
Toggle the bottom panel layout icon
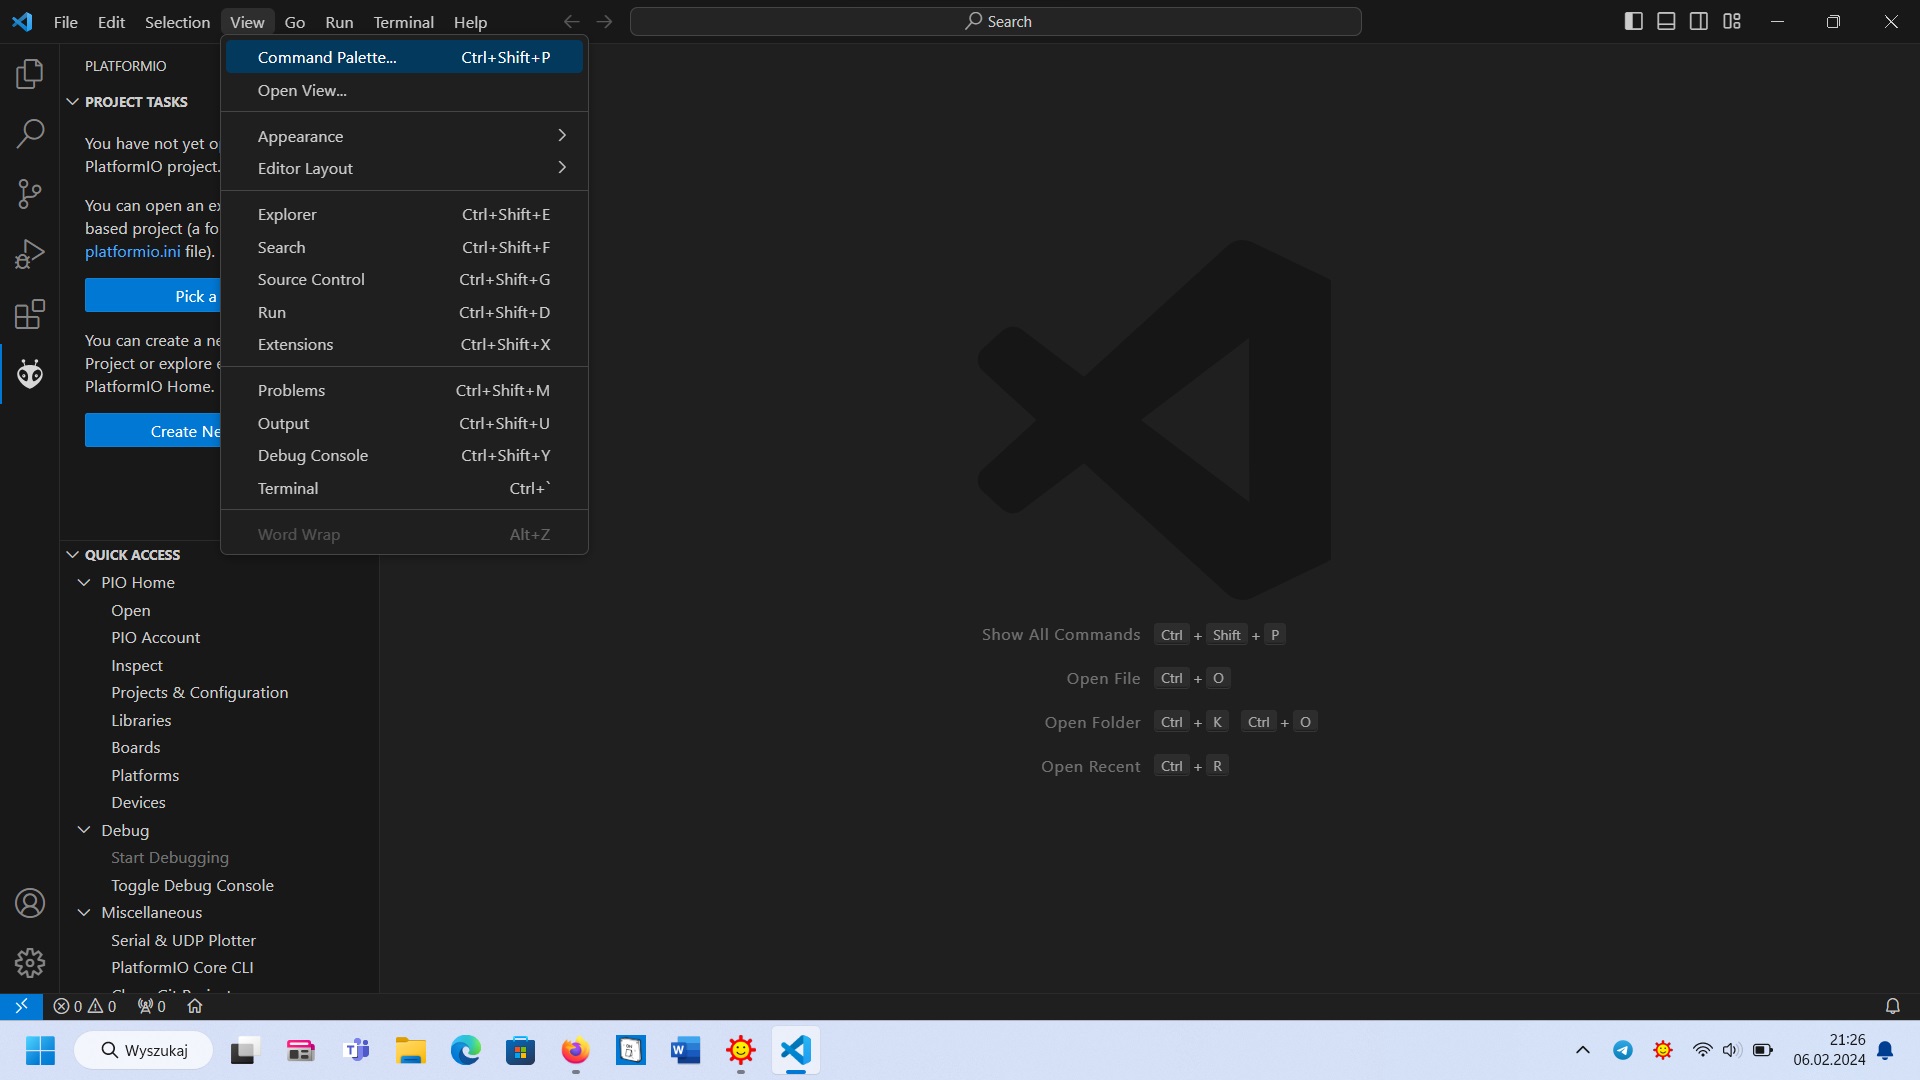(x=1666, y=21)
